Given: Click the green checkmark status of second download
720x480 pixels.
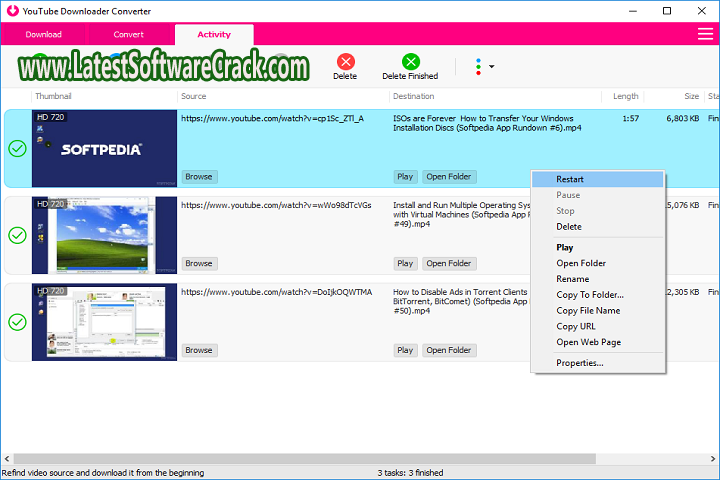Looking at the screenshot, I should 17,235.
